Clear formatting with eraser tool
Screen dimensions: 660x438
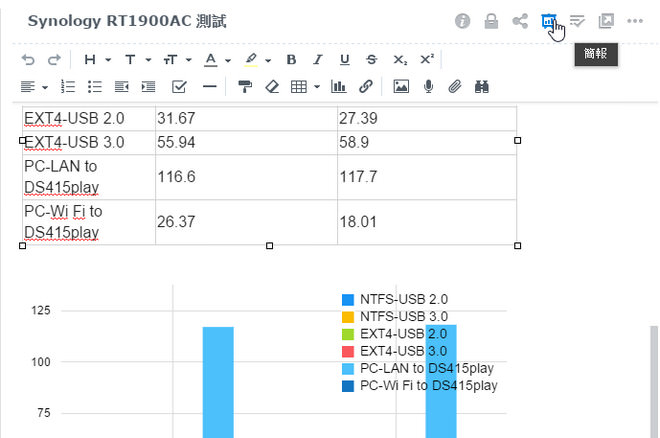(272, 87)
